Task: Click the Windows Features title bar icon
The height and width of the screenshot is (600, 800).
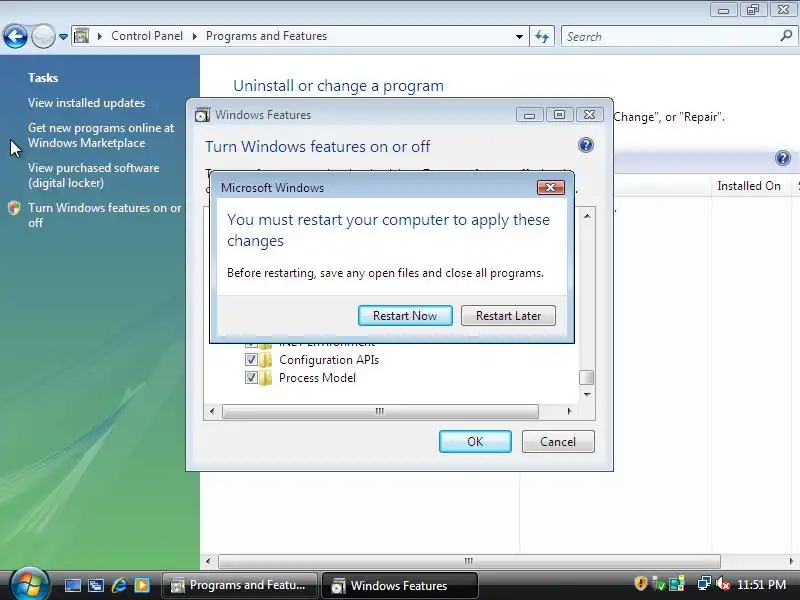Action: coord(203,115)
